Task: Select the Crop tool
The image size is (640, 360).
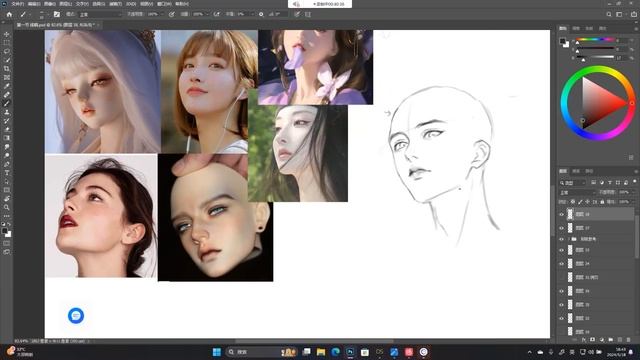Action: 7,69
